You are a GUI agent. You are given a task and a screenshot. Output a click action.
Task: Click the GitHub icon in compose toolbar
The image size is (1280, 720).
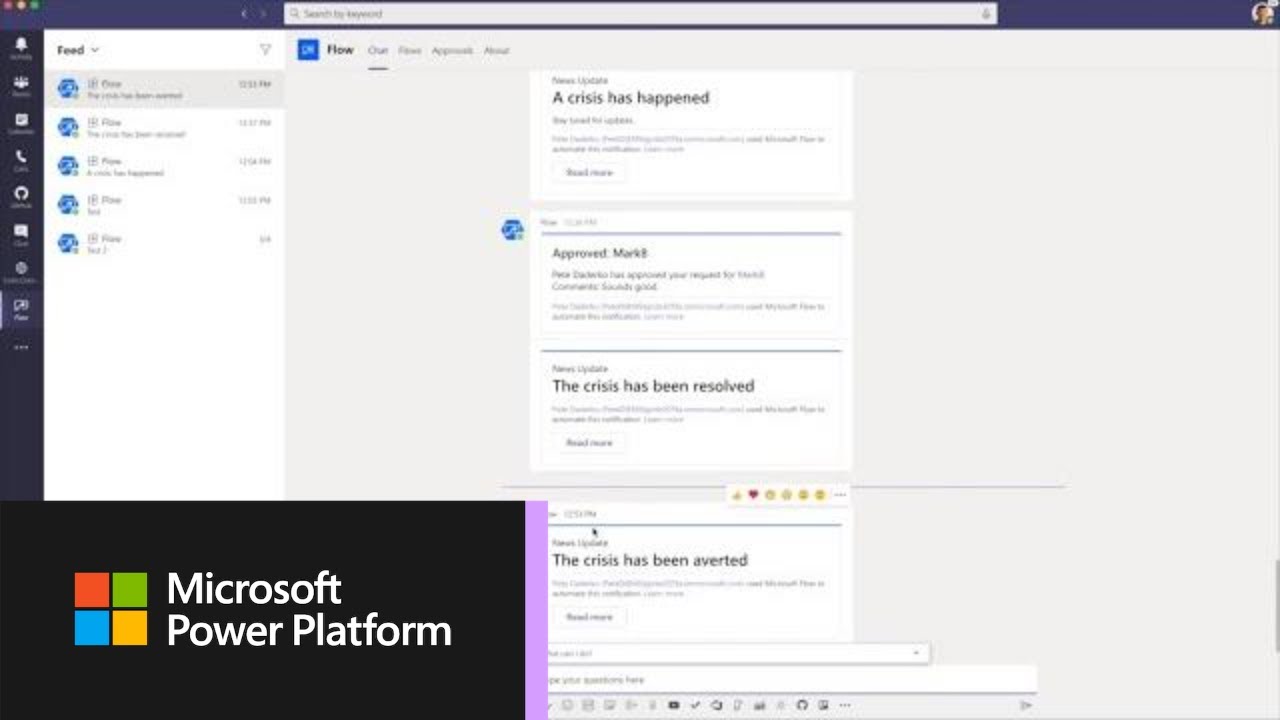802,705
